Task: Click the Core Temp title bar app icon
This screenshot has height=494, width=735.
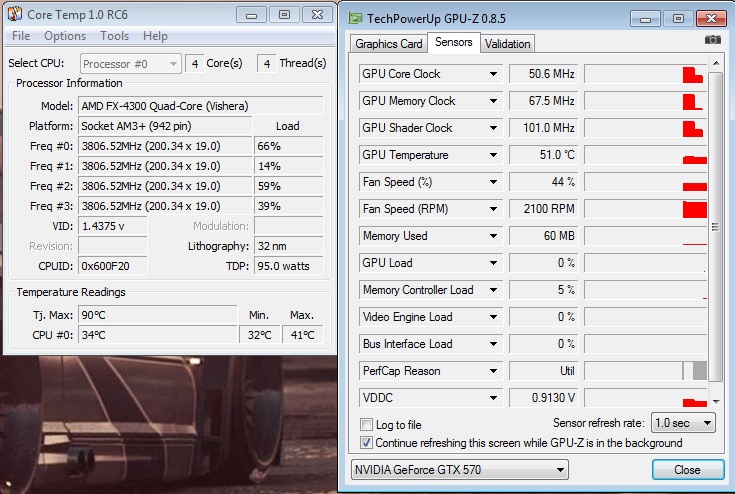Action: coord(15,14)
